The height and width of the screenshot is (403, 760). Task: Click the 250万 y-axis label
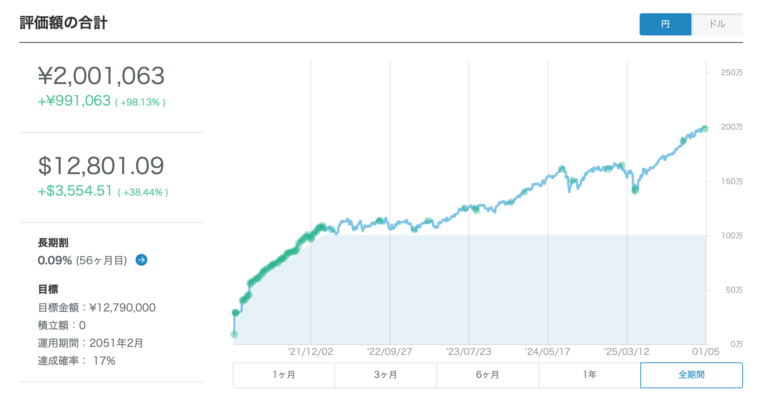tap(731, 73)
